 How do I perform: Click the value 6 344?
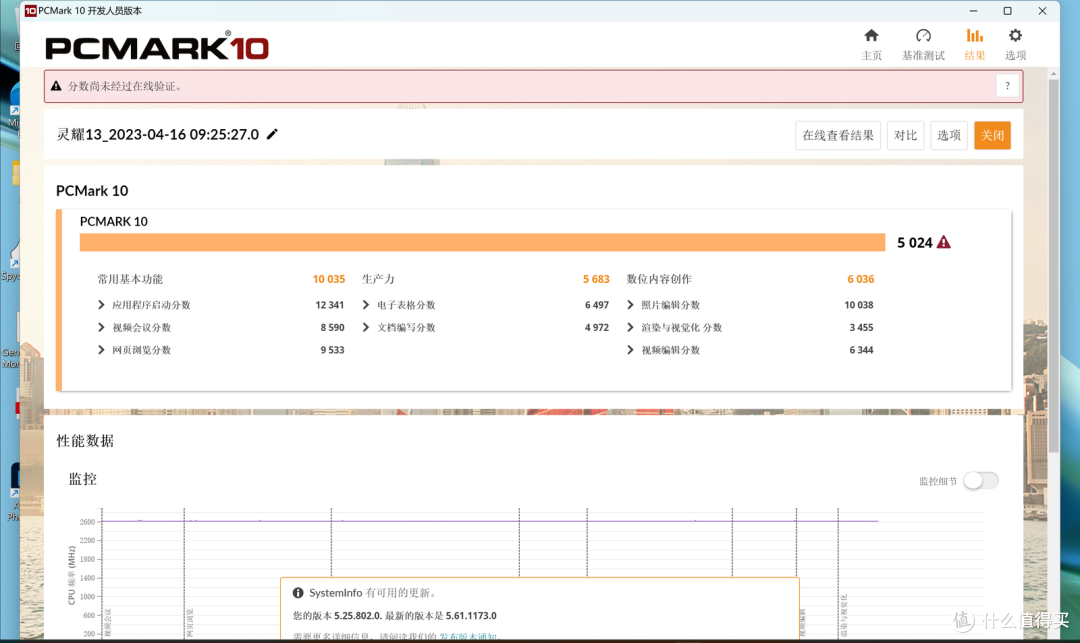pyautogui.click(x=861, y=350)
